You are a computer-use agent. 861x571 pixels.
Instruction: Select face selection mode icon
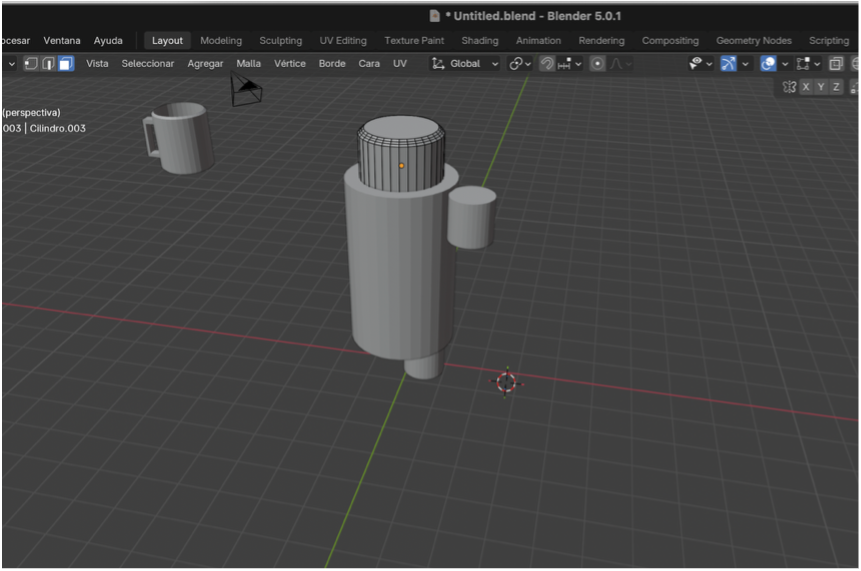66,63
